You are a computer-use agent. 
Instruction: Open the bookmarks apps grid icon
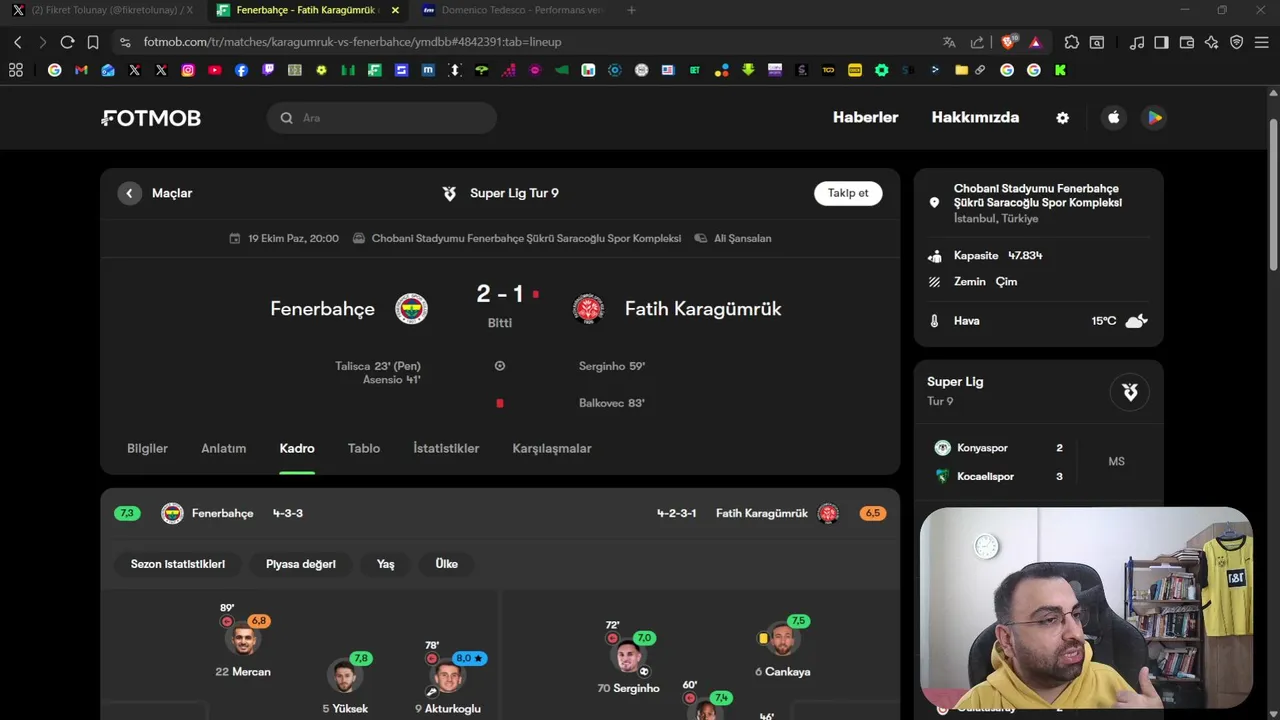point(15,70)
